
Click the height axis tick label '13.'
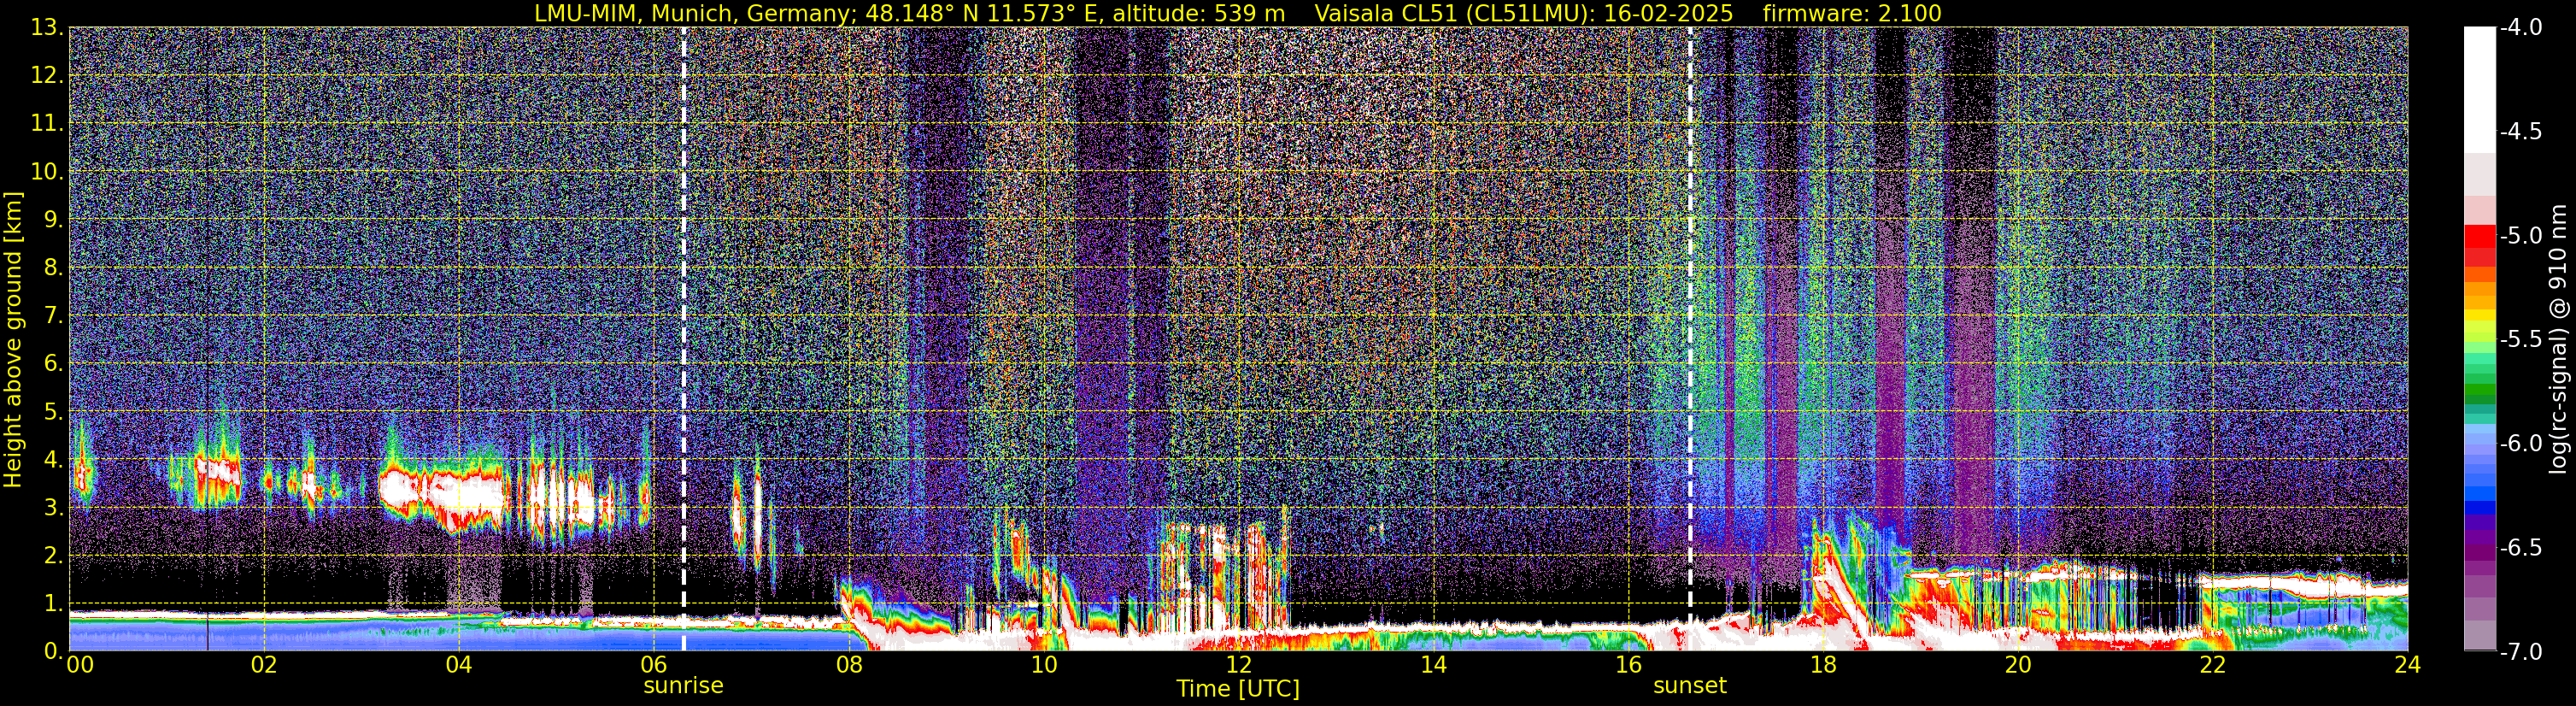tap(46, 28)
